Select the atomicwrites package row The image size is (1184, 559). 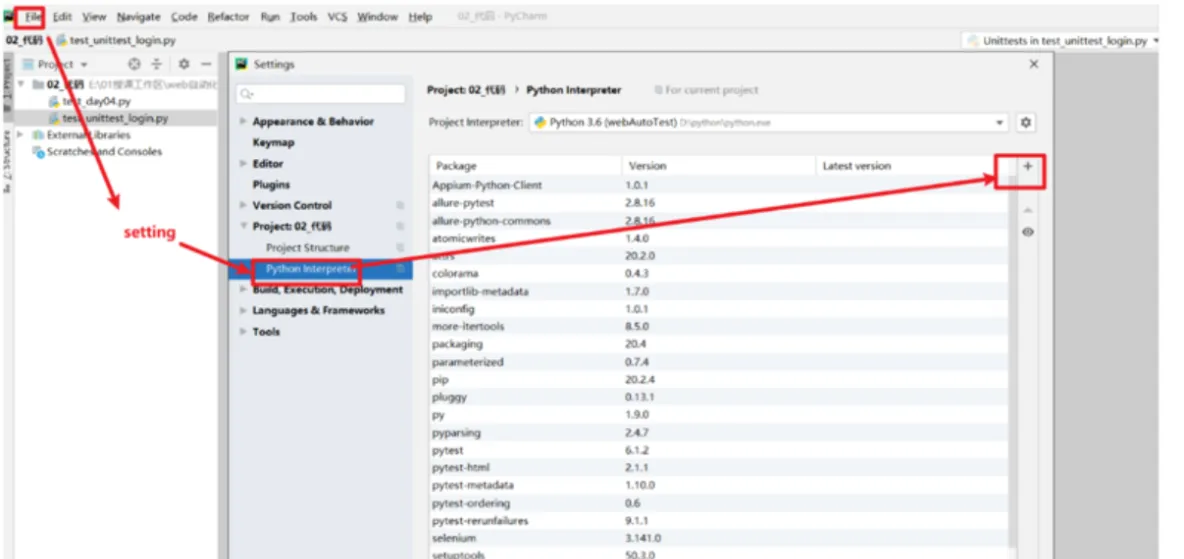[719, 239]
